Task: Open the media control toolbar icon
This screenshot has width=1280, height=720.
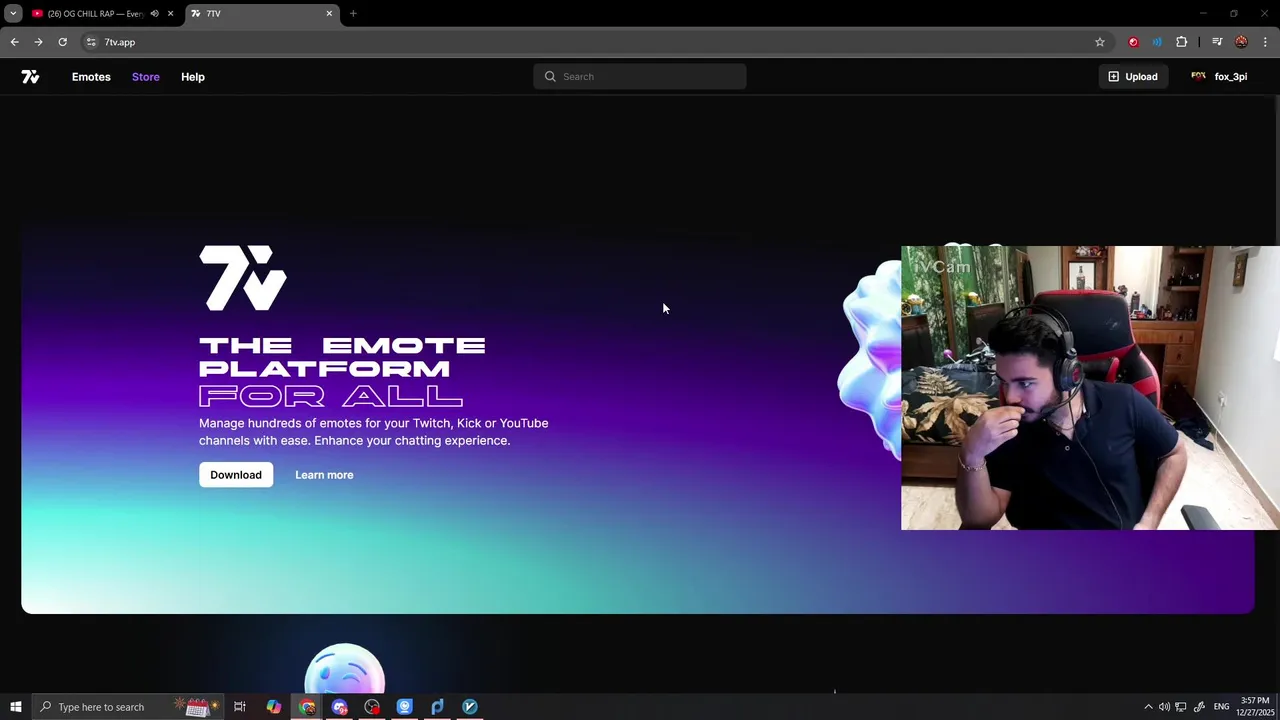Action: pyautogui.click(x=1217, y=42)
